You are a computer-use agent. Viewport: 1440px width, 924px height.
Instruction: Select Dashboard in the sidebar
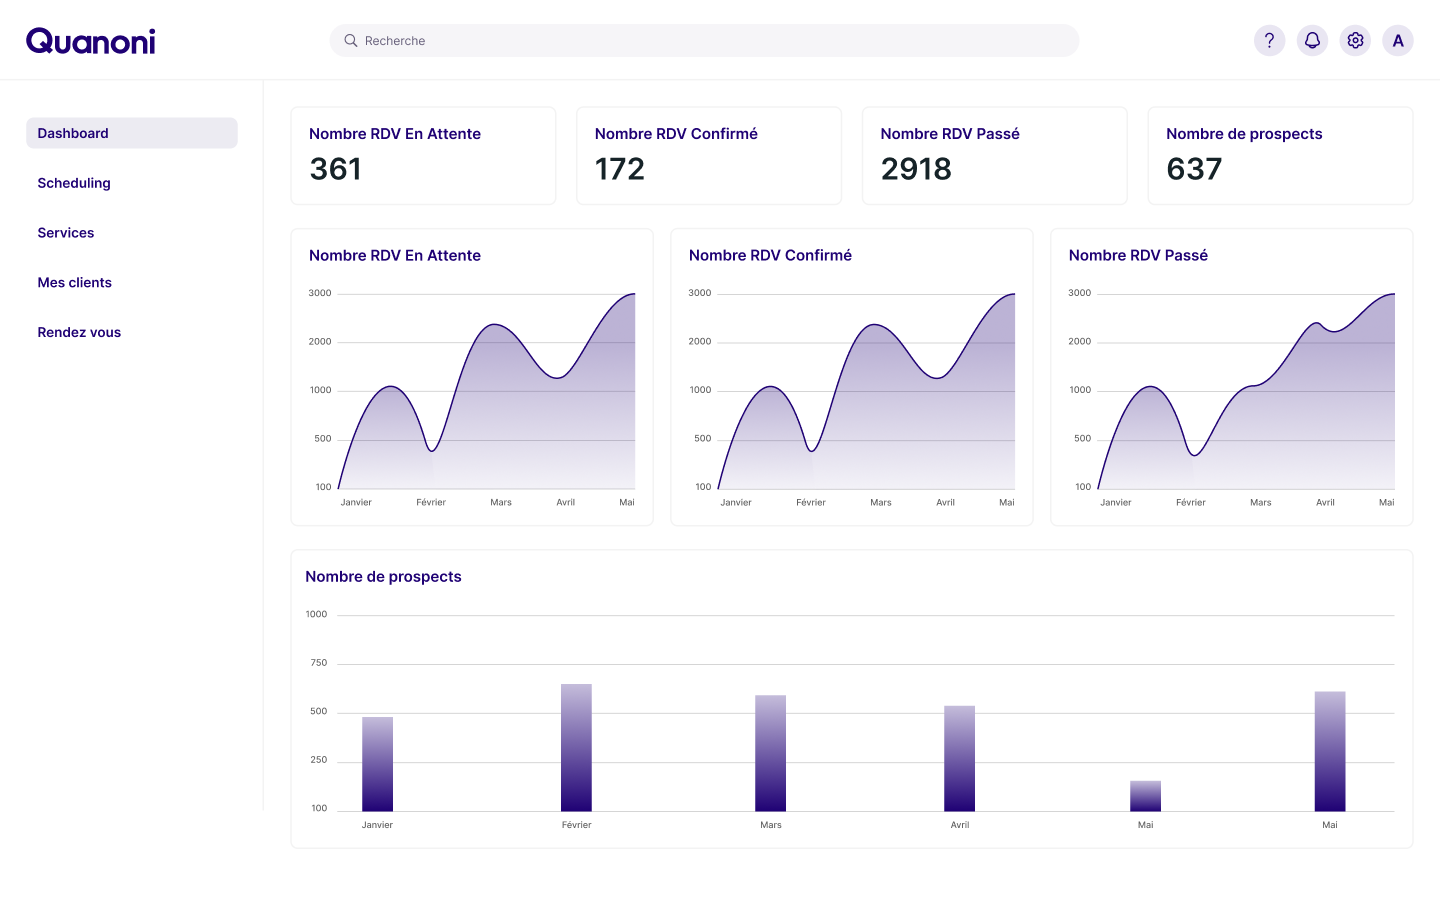132,133
